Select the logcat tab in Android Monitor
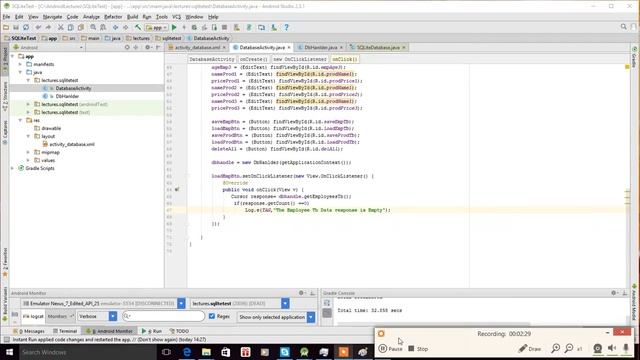 pyautogui.click(x=33, y=316)
